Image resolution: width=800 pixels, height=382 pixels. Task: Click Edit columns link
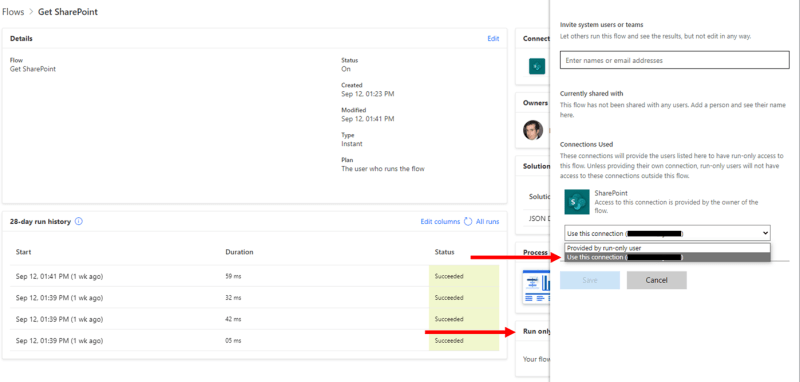pos(440,222)
